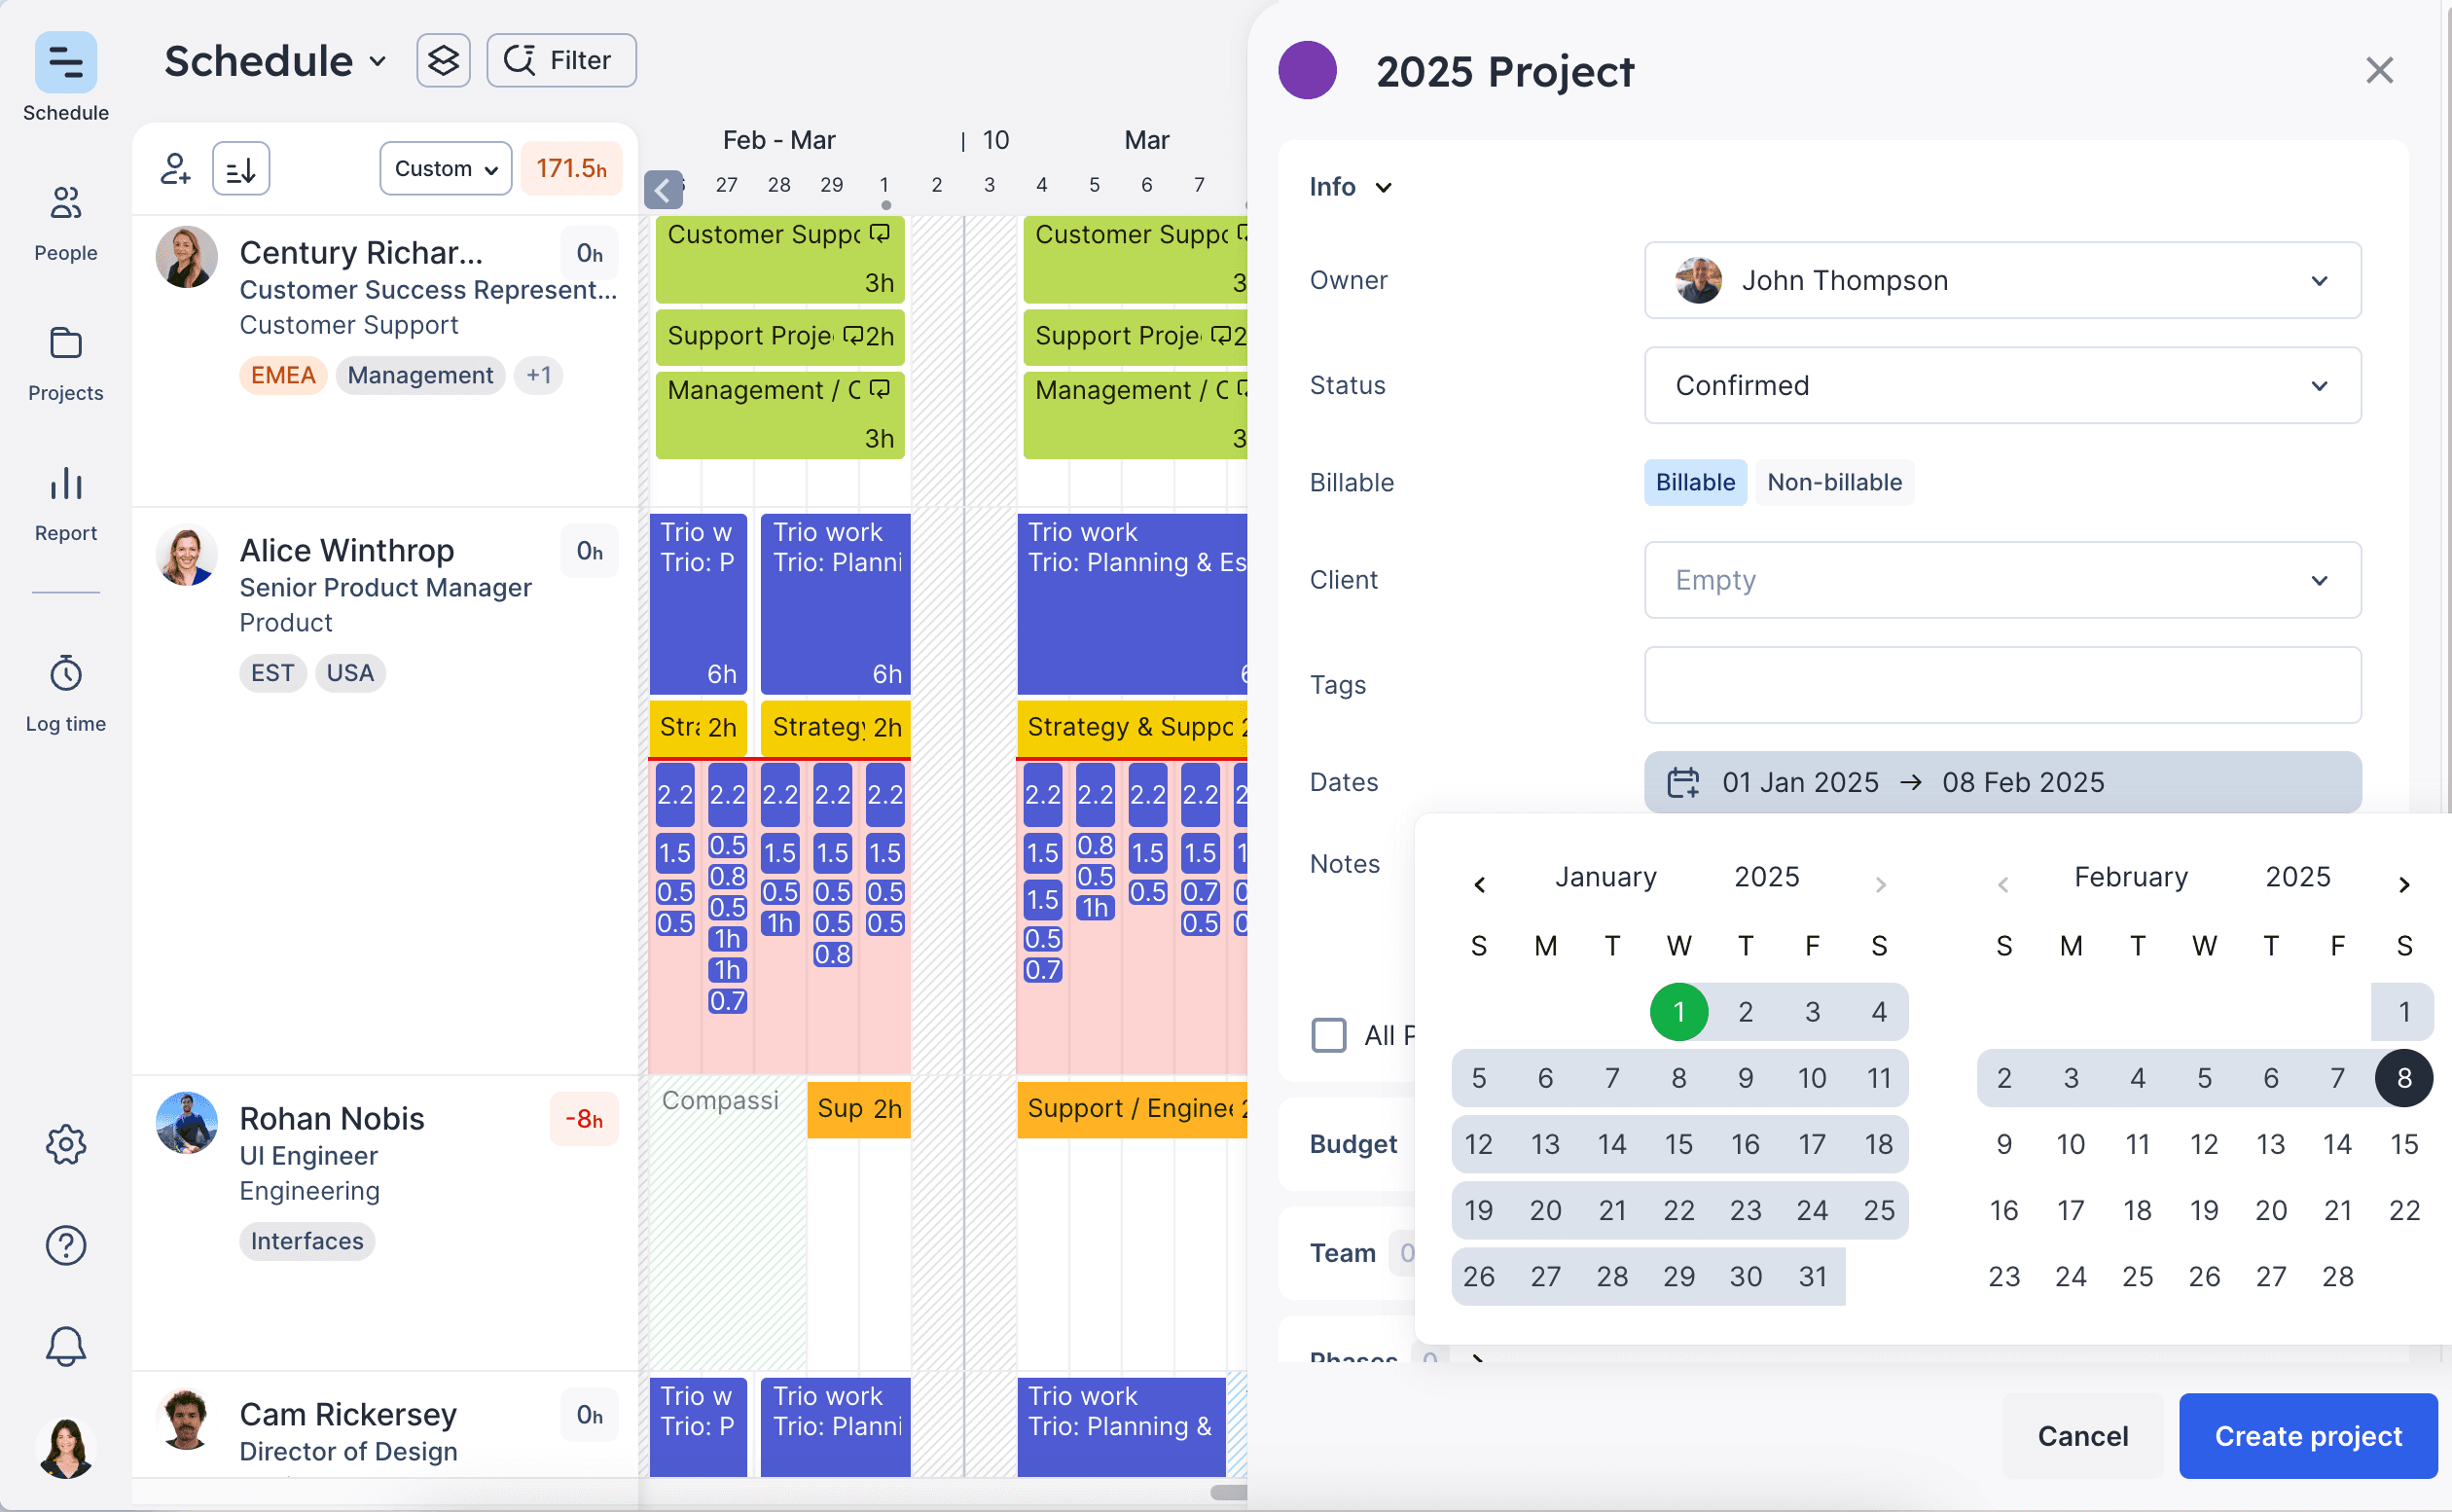Open the Filter panel
2452x1512 pixels.
[x=560, y=60]
